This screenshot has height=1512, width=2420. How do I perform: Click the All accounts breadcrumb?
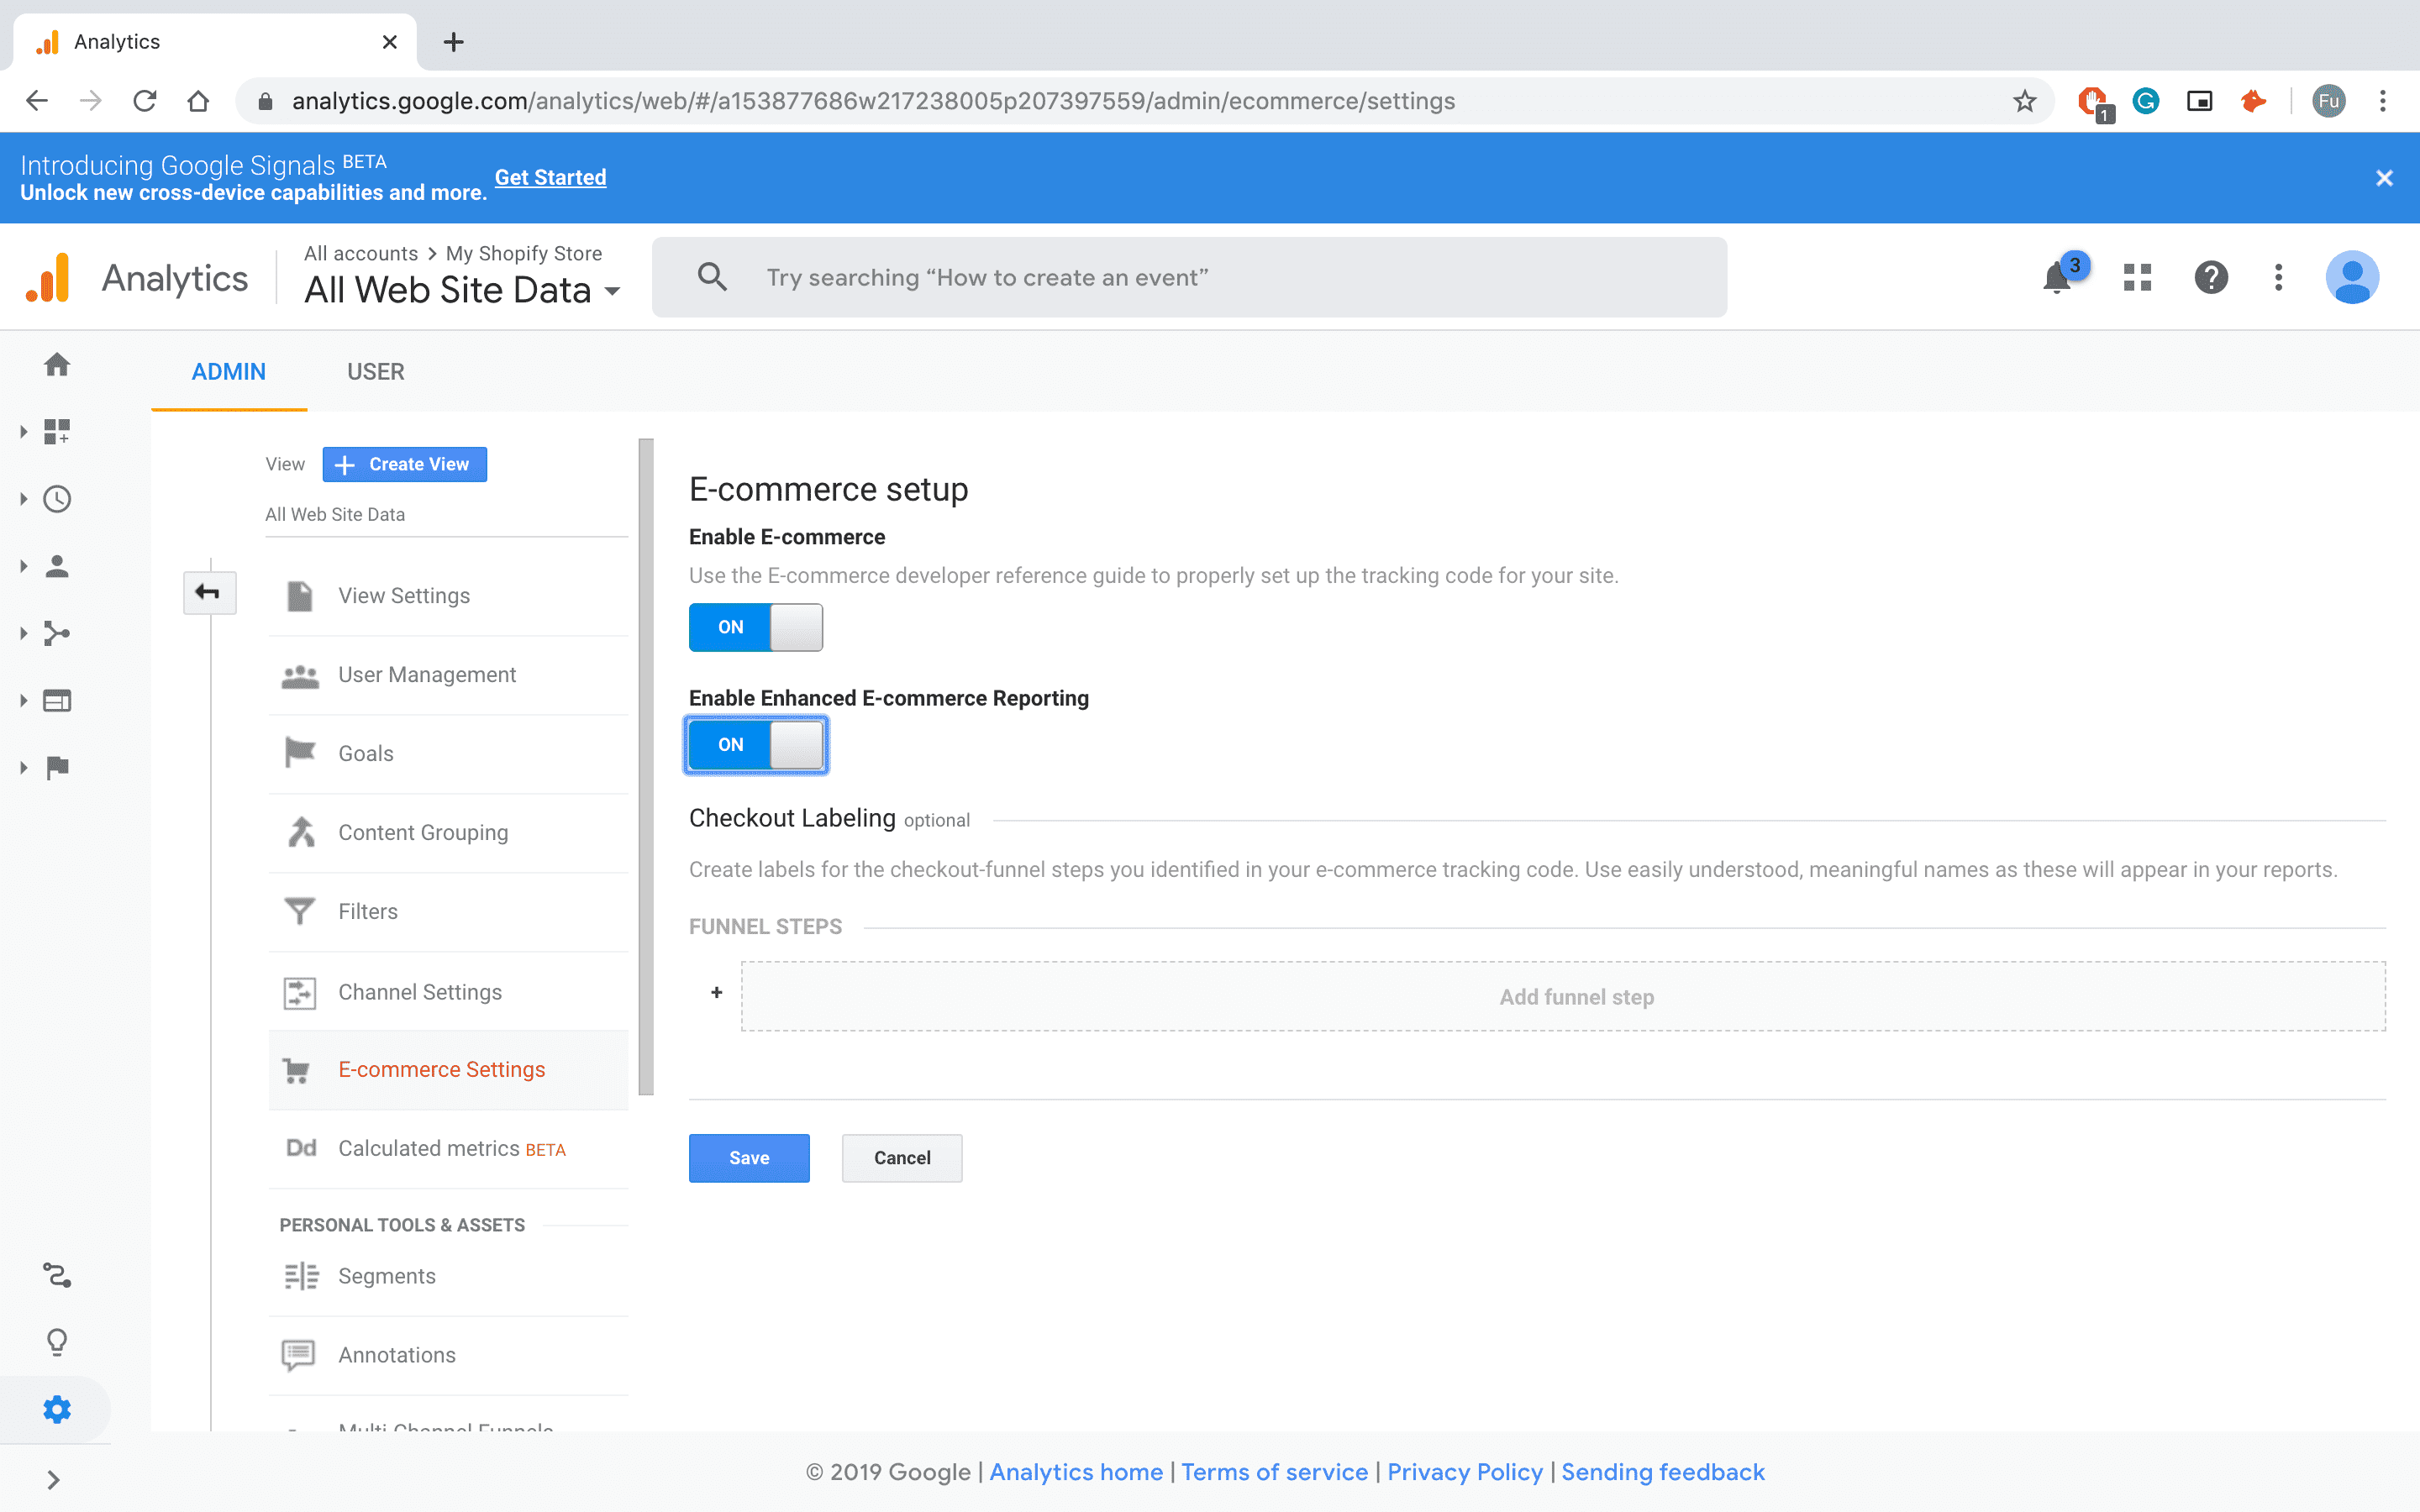point(361,253)
